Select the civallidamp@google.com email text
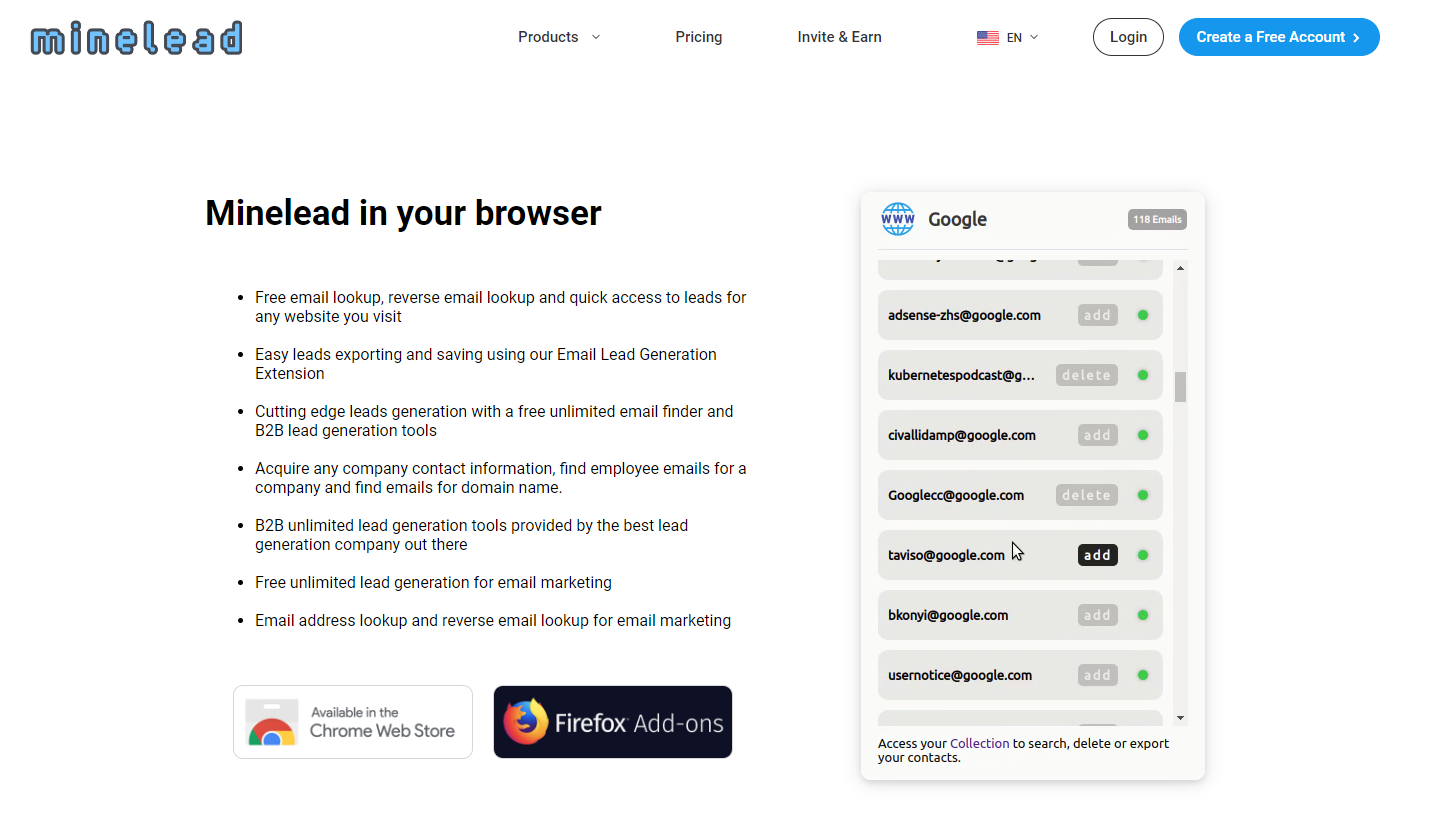 coord(962,435)
